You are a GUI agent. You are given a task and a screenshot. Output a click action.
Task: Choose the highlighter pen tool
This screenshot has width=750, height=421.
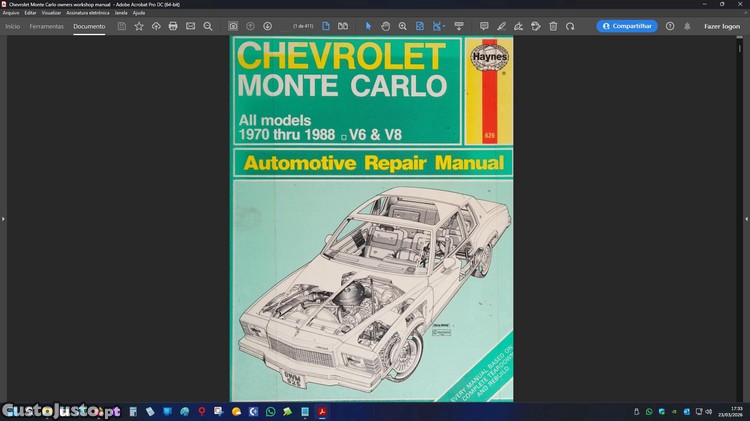pyautogui.click(x=501, y=26)
